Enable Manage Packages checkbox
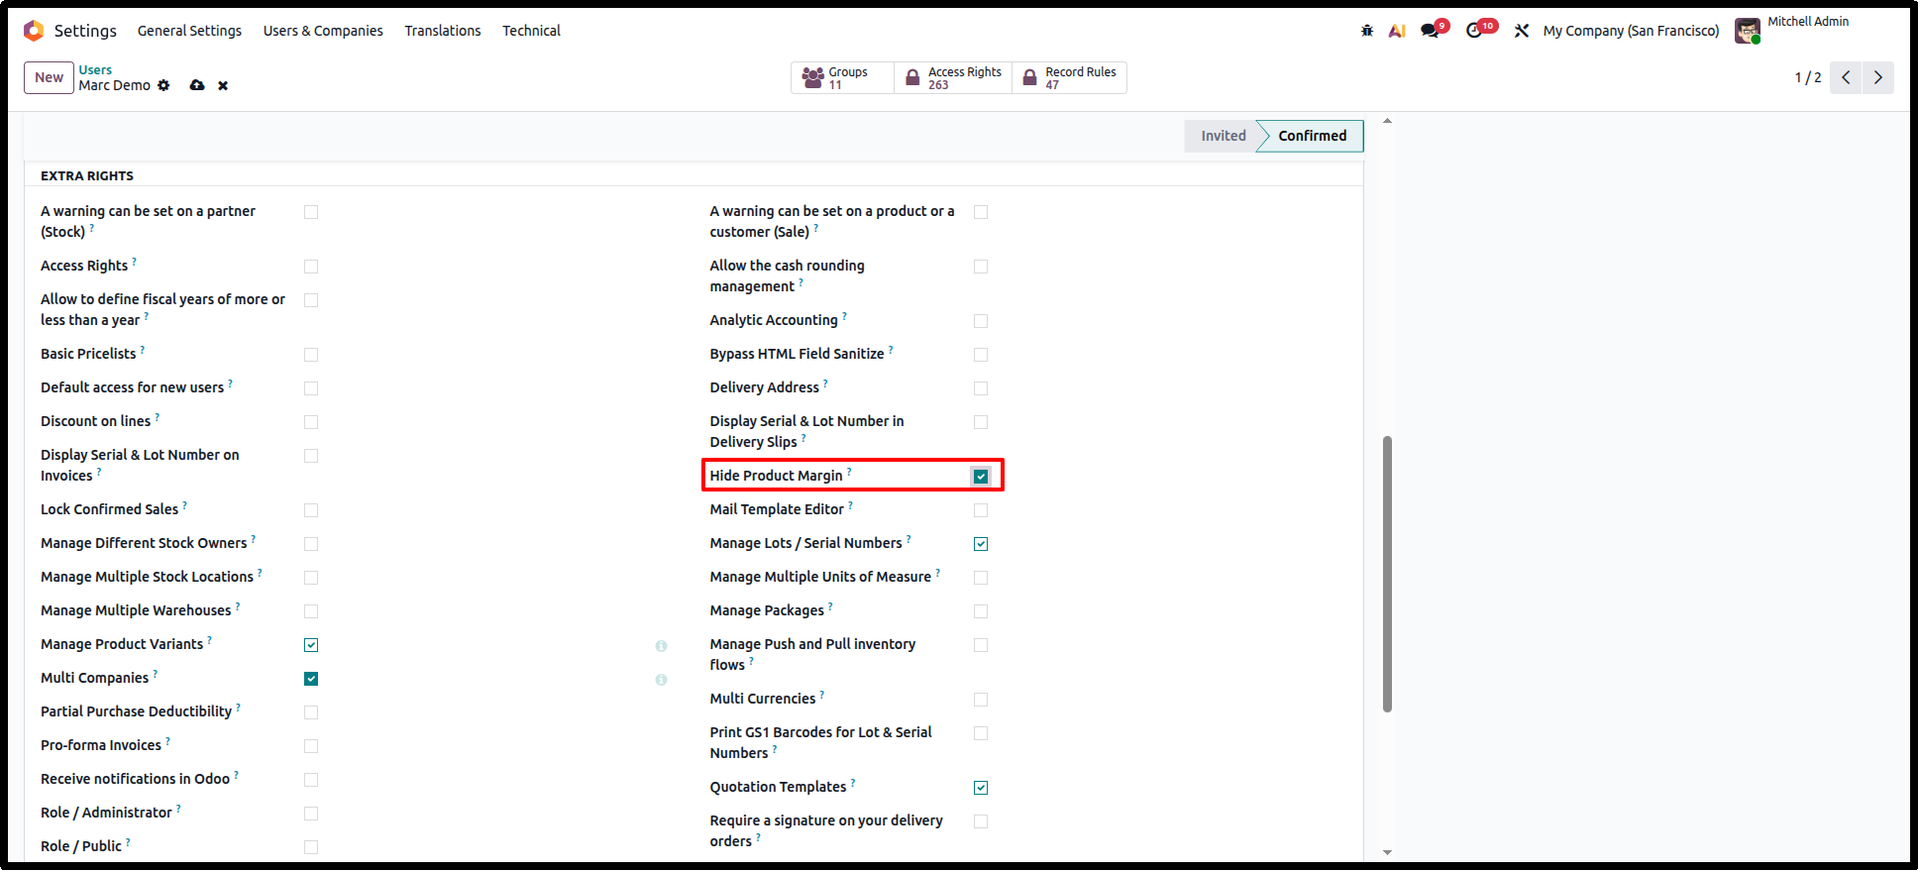Image resolution: width=1920 pixels, height=872 pixels. [x=981, y=611]
